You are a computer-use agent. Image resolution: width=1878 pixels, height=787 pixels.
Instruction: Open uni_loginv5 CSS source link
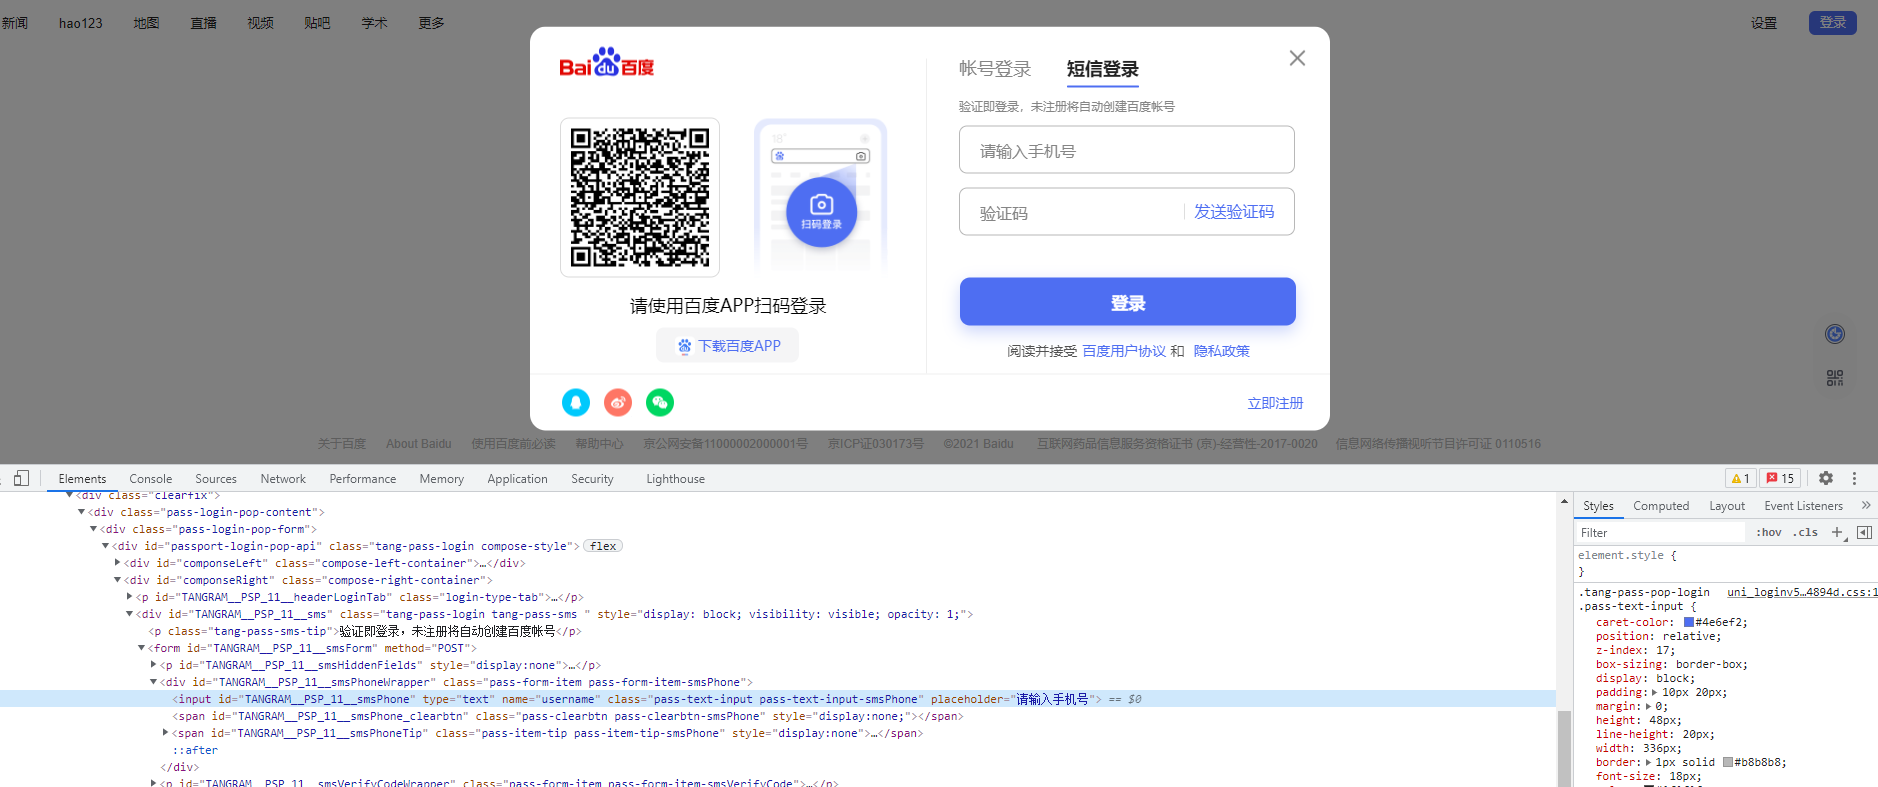click(1802, 592)
